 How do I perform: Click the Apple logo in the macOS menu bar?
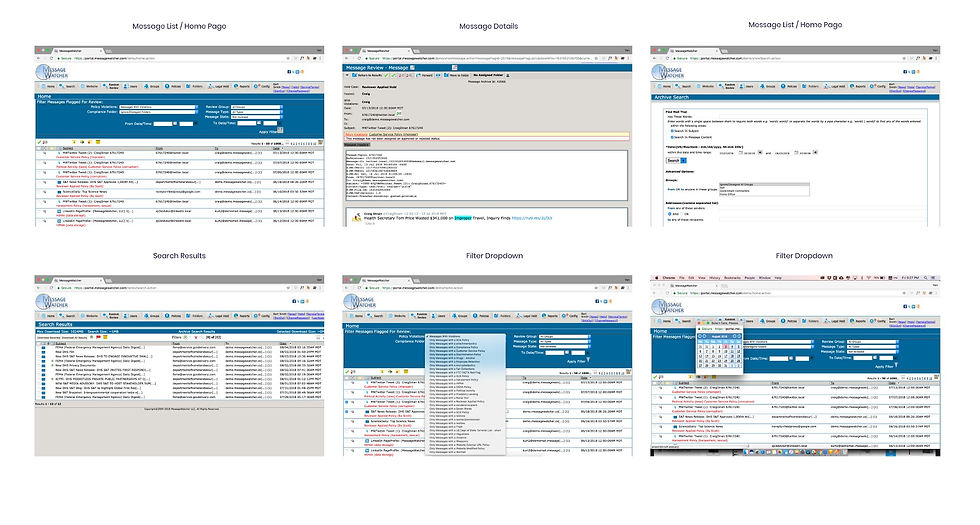(x=657, y=278)
